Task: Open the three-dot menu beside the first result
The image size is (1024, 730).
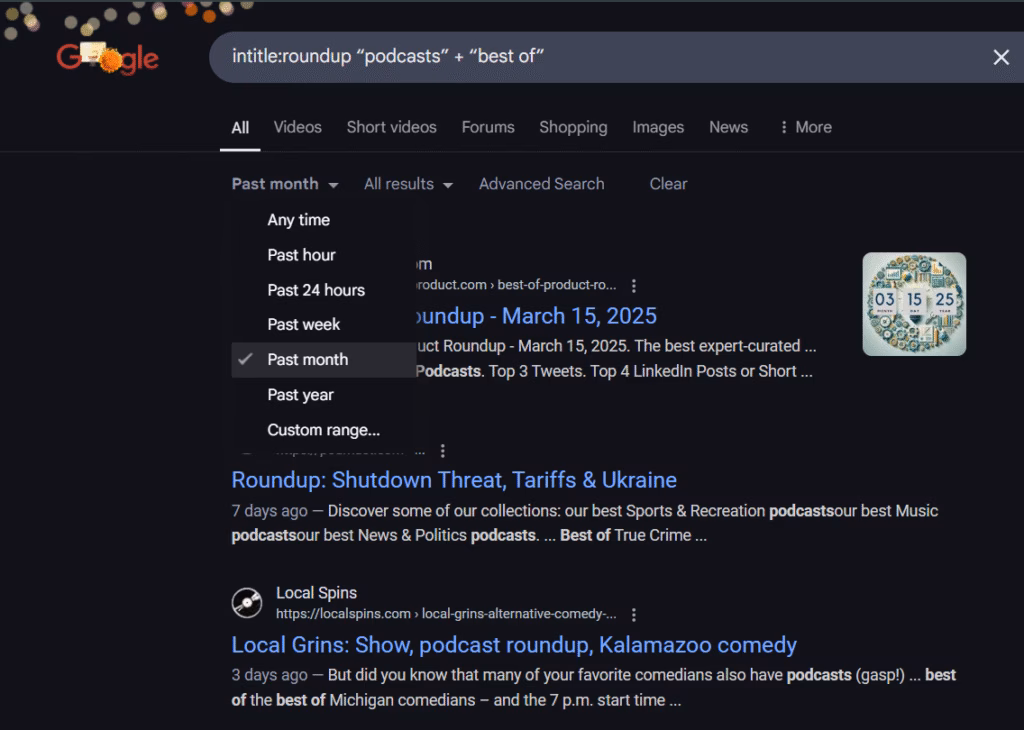Action: pos(634,285)
